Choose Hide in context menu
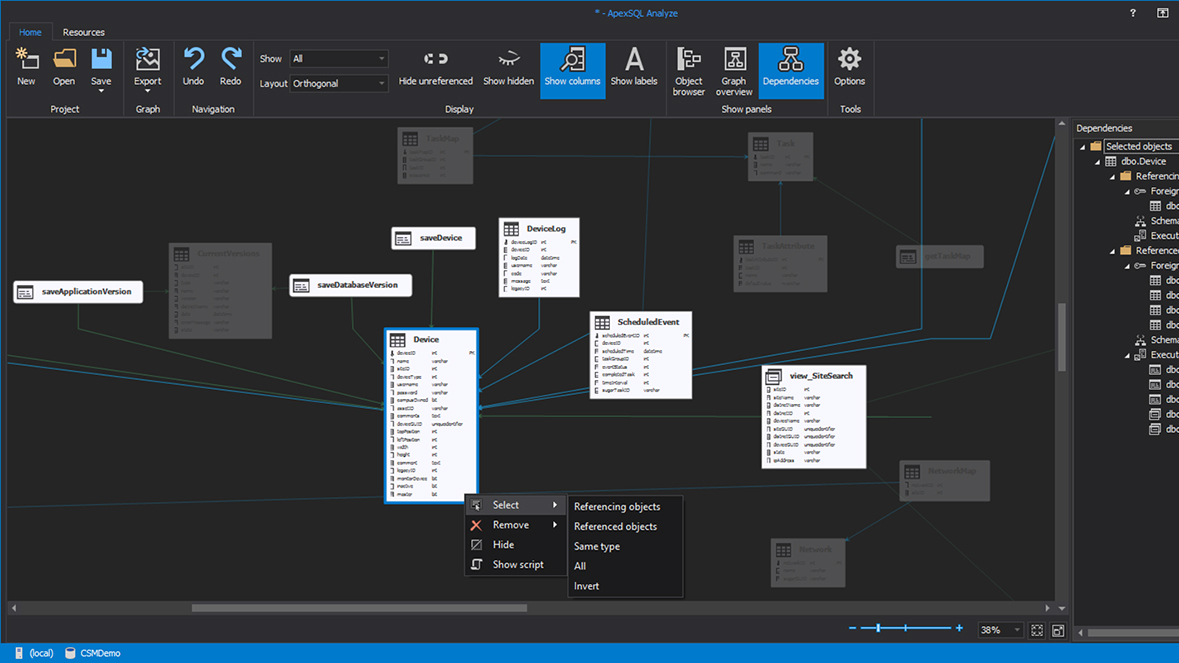Image resolution: width=1179 pixels, height=663 pixels. (x=516, y=544)
